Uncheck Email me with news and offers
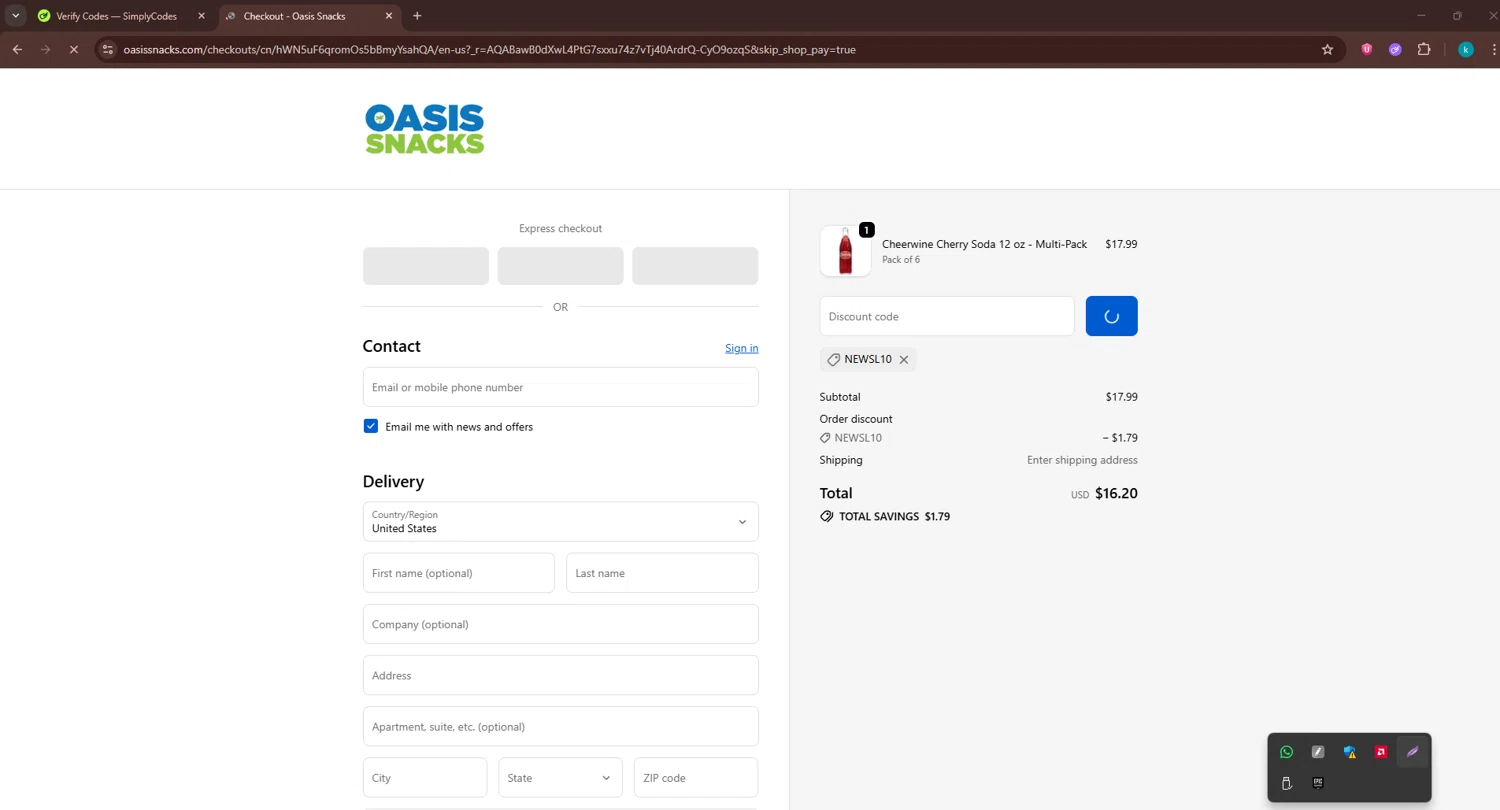The image size is (1500, 810). click(x=371, y=426)
